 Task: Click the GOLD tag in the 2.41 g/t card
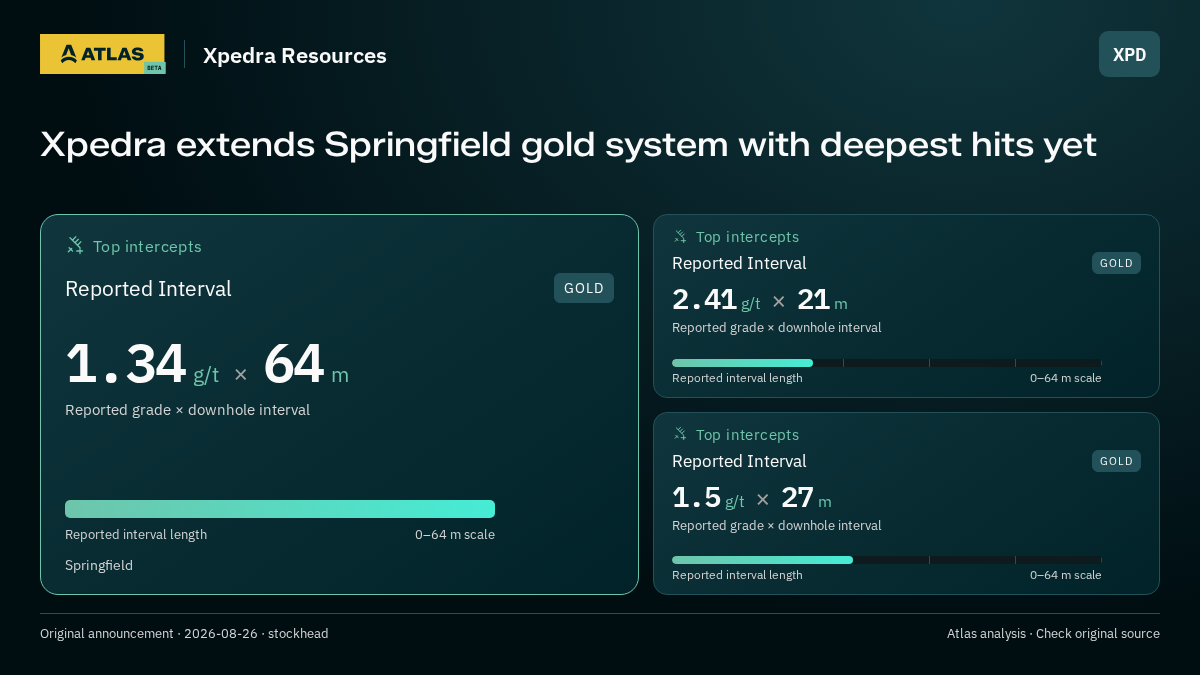click(1116, 263)
